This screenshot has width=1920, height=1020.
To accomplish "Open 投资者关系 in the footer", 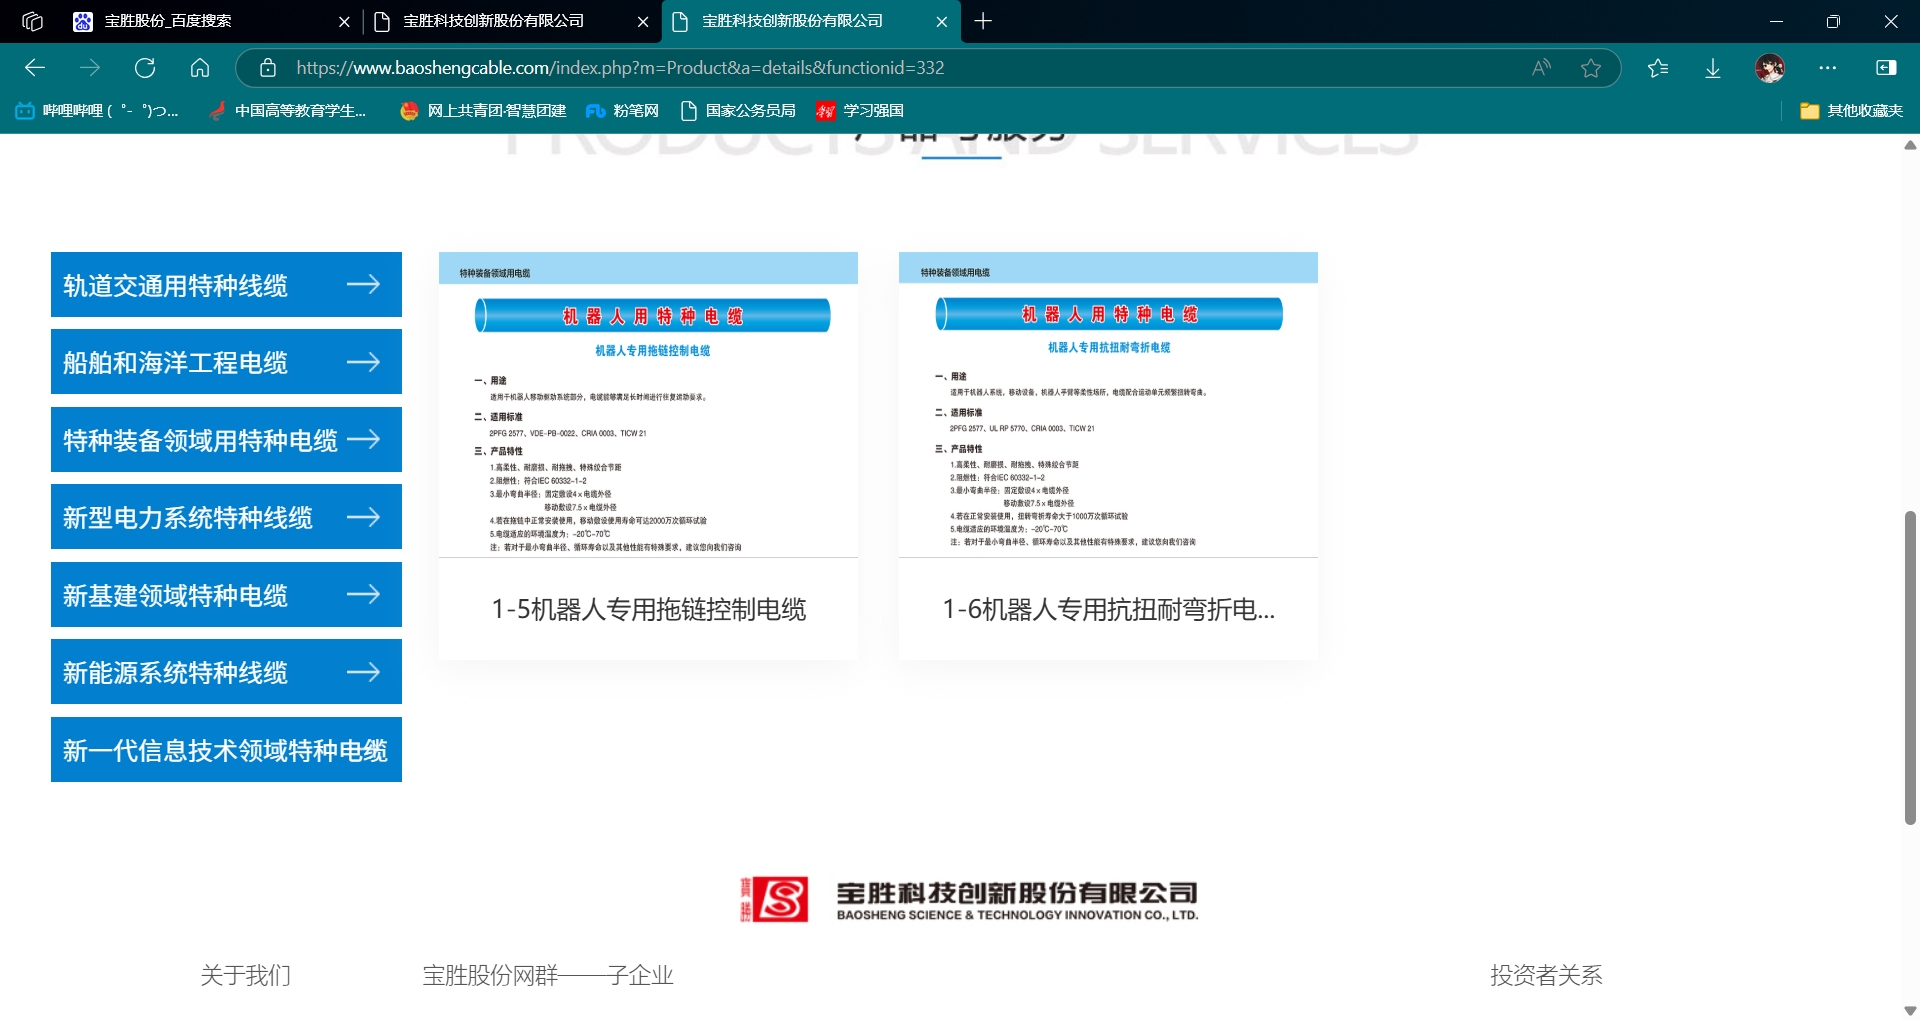I will point(1546,976).
